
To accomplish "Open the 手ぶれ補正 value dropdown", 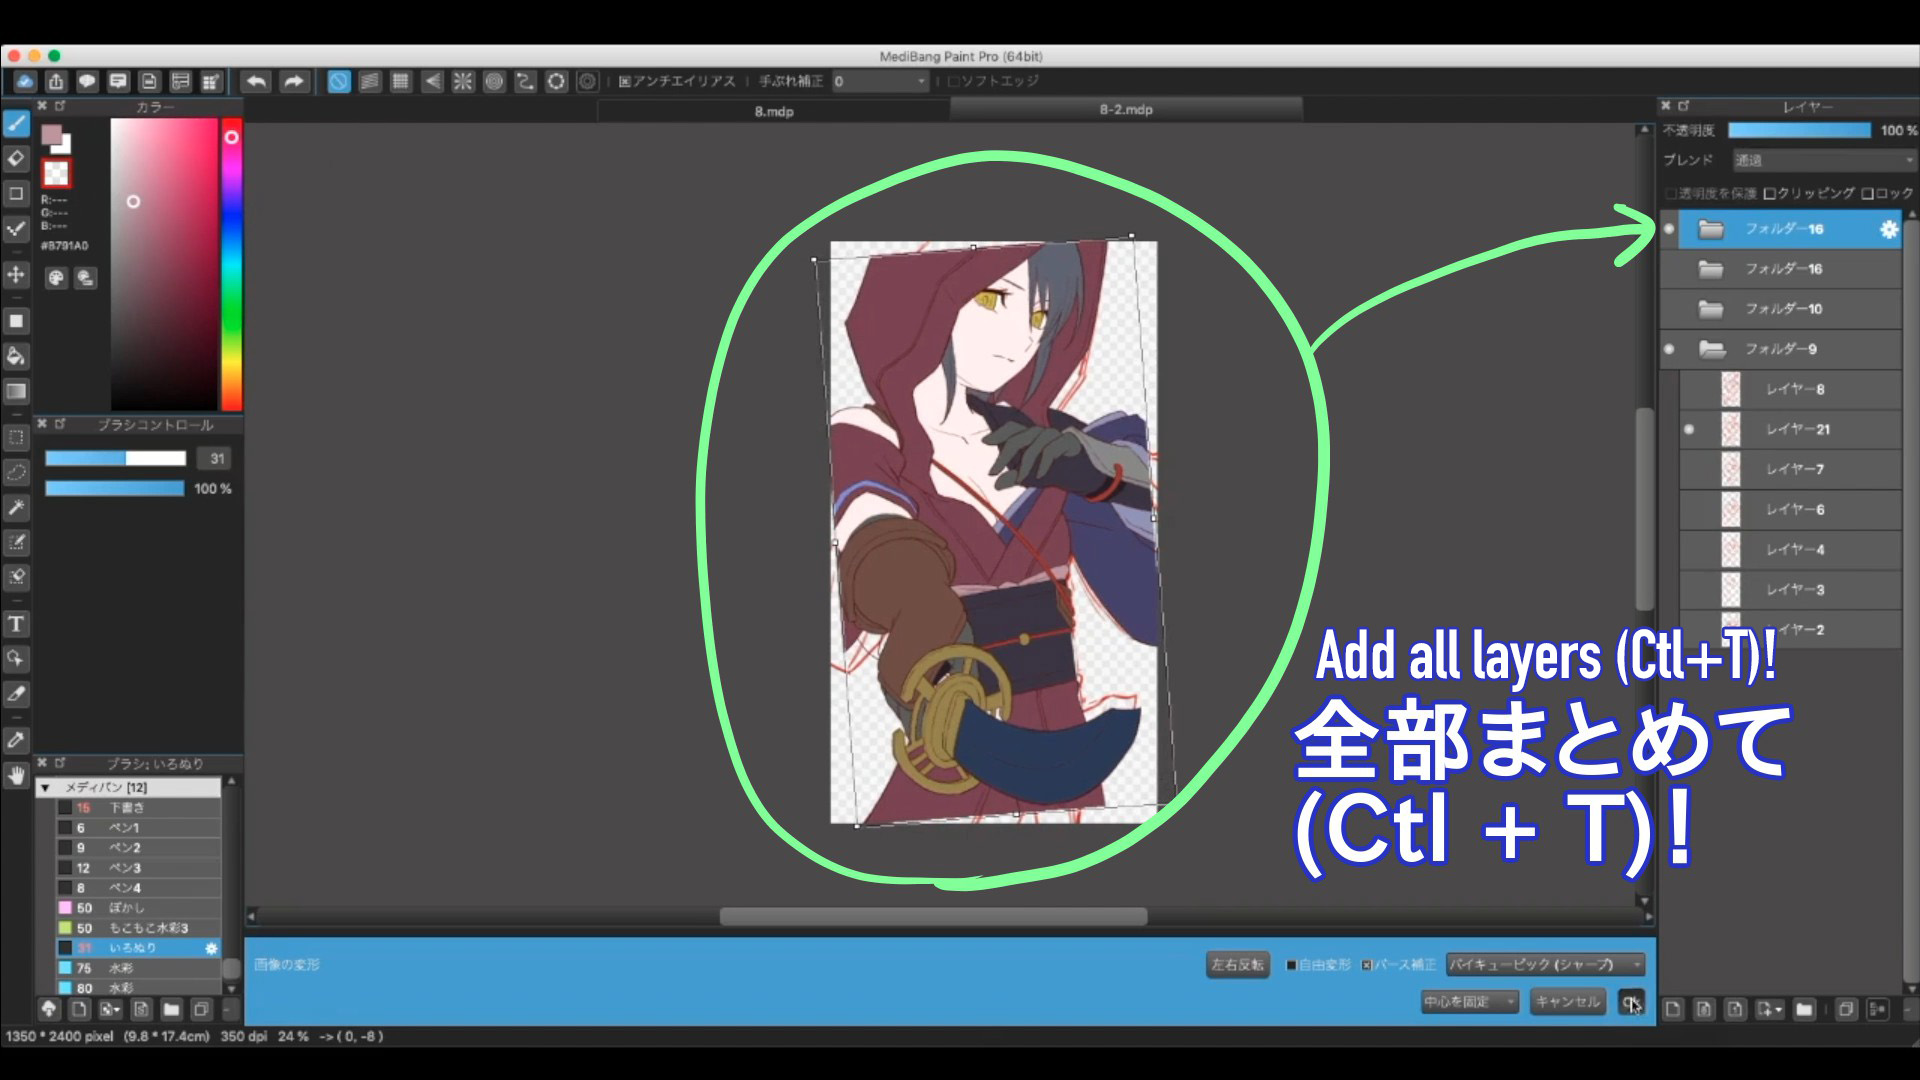I will [881, 81].
